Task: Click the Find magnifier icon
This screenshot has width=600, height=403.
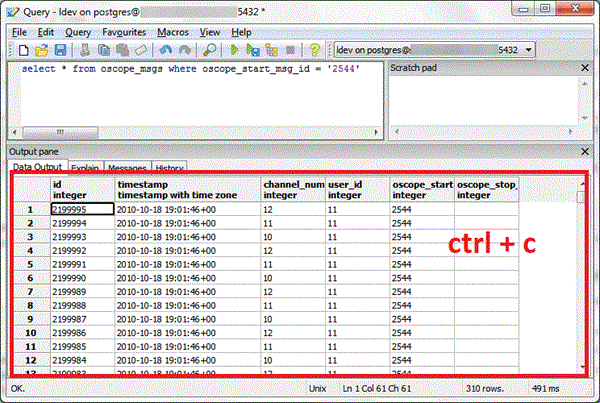Action: (211, 49)
